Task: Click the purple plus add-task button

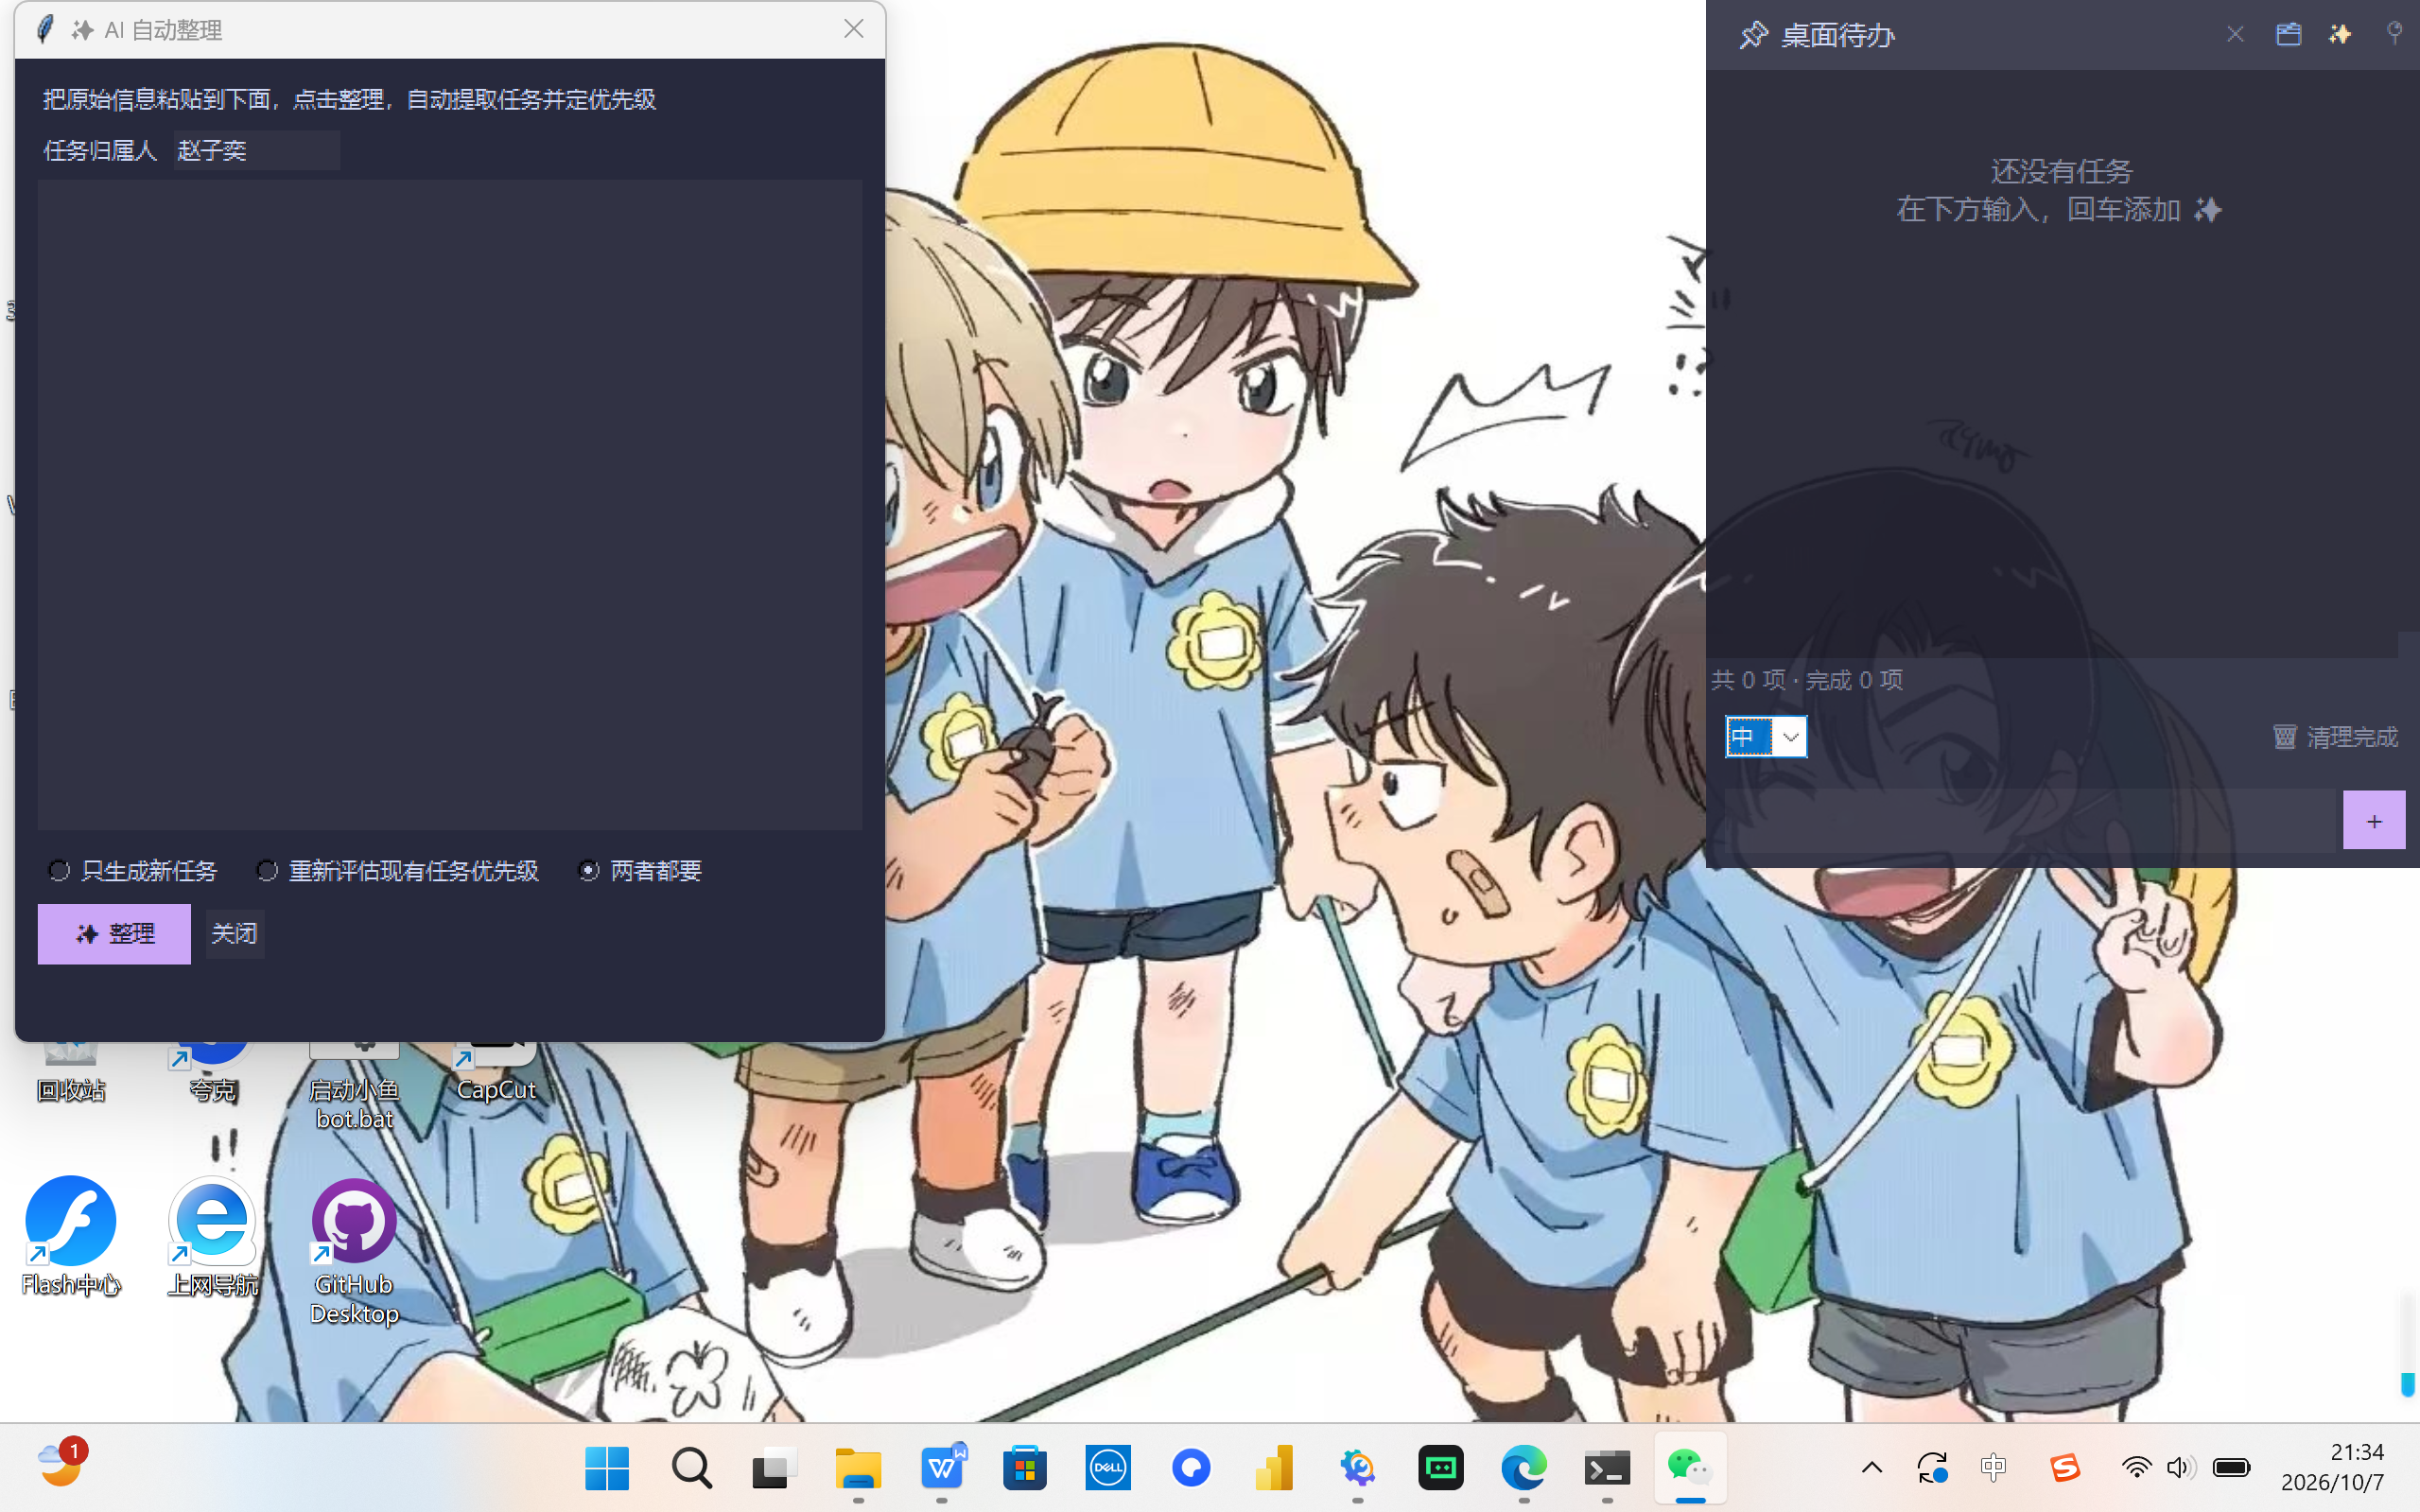Action: point(2374,821)
